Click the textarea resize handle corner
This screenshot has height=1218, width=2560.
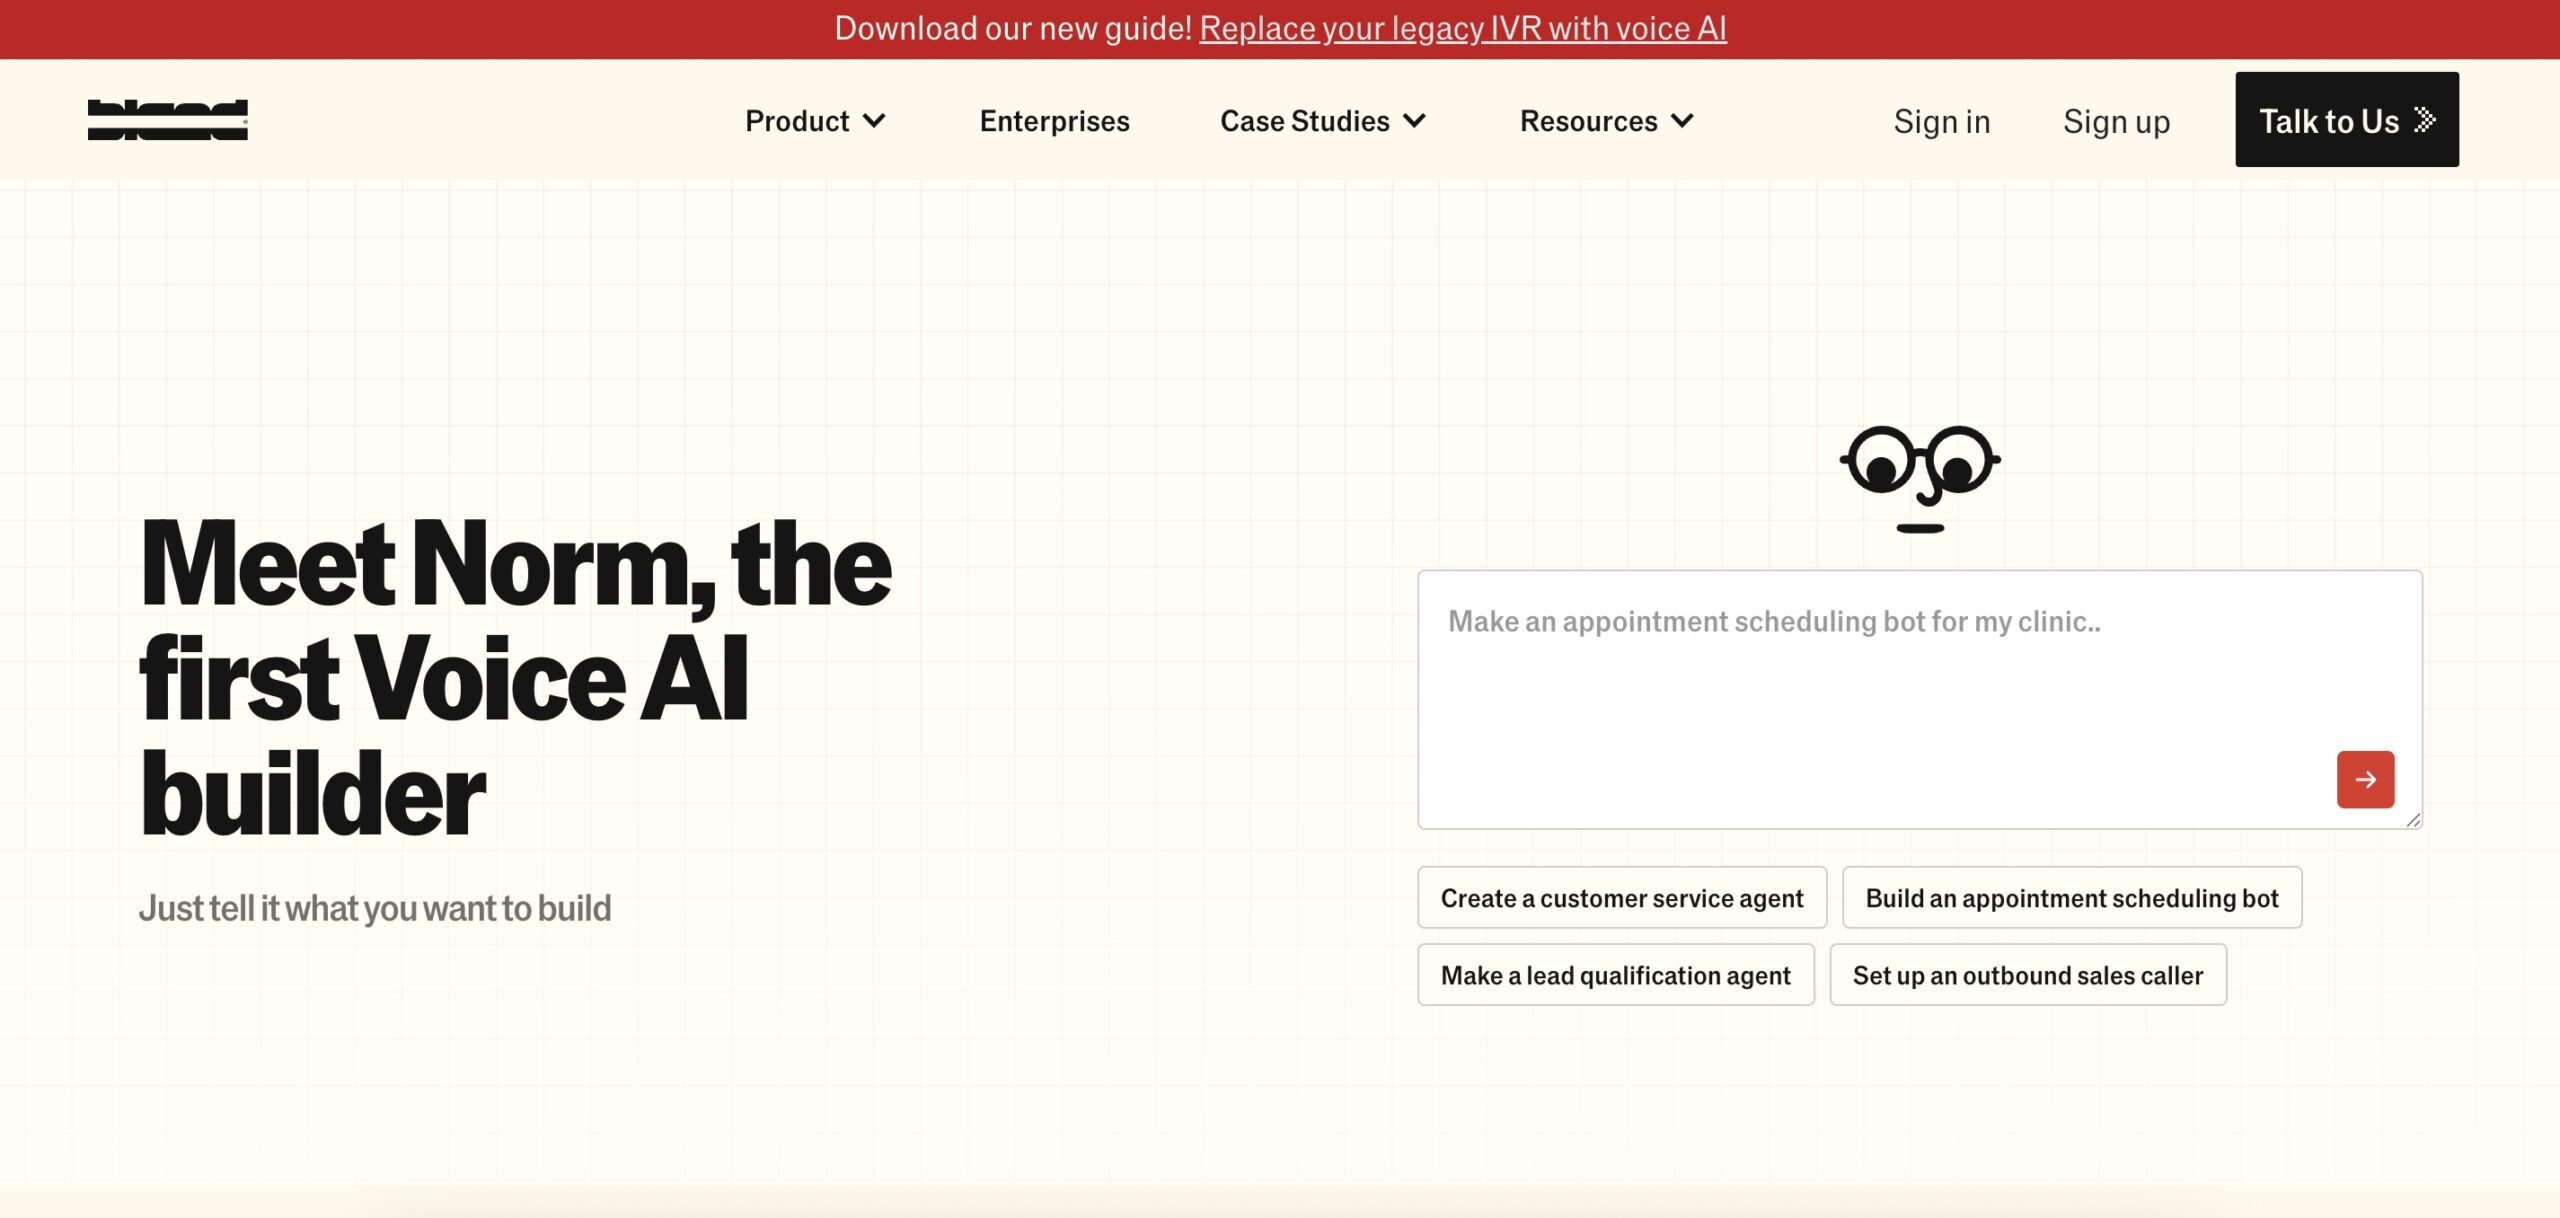2413,820
